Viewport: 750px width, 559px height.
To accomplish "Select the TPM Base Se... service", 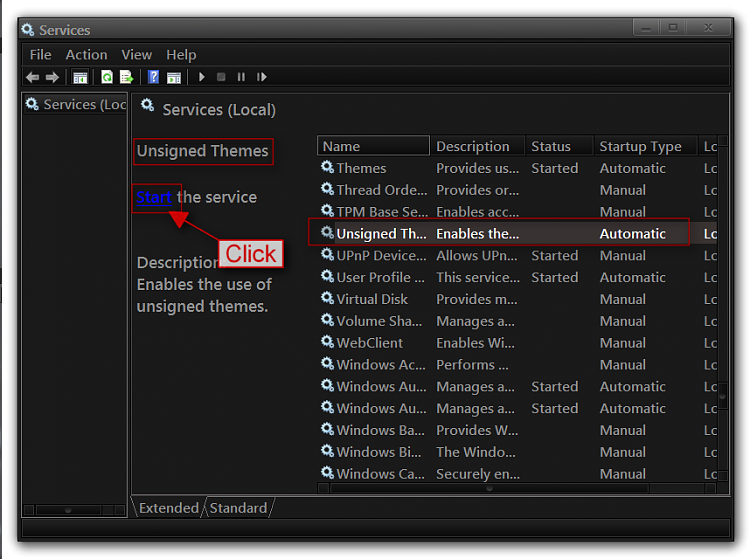I will (382, 212).
